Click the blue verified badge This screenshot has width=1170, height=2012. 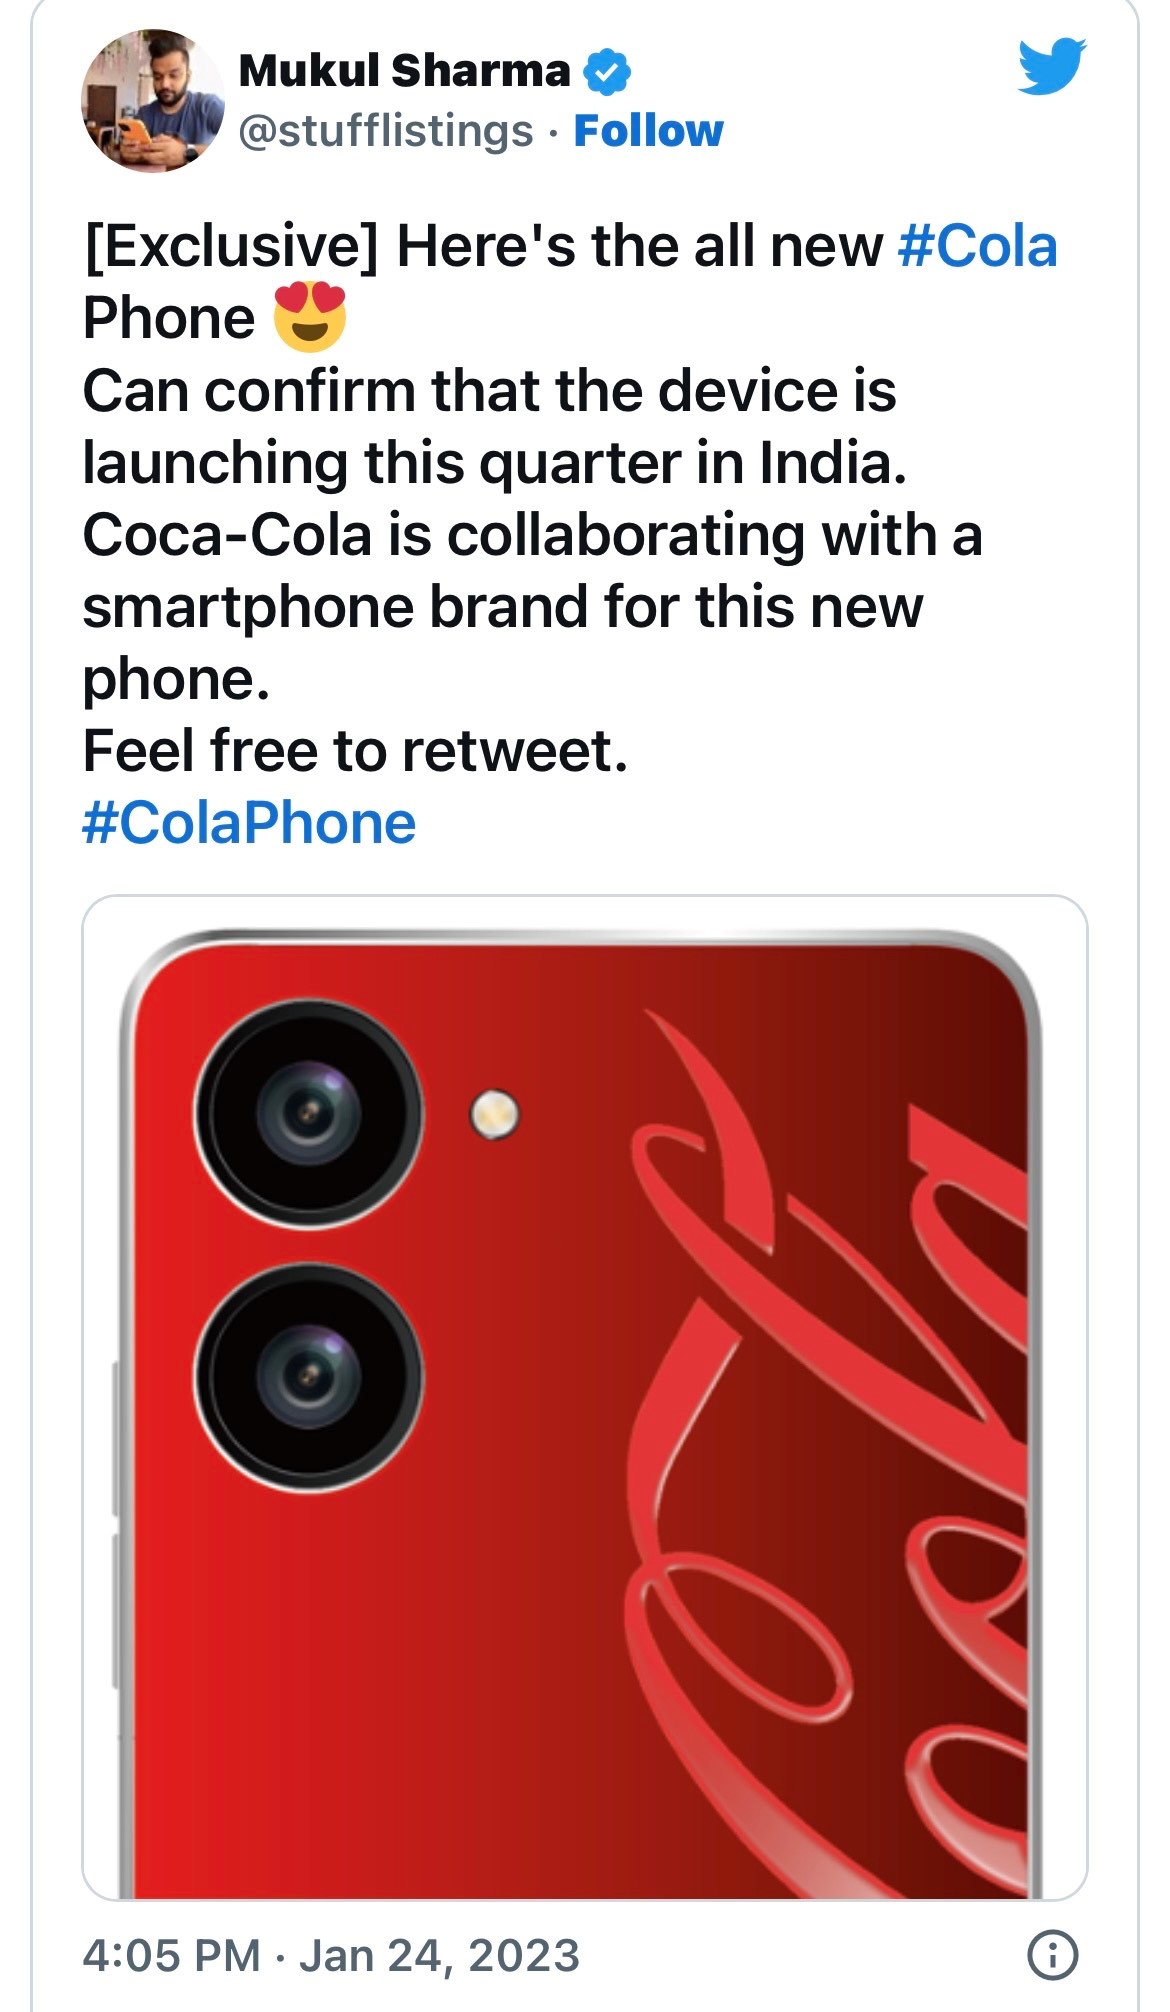point(607,71)
